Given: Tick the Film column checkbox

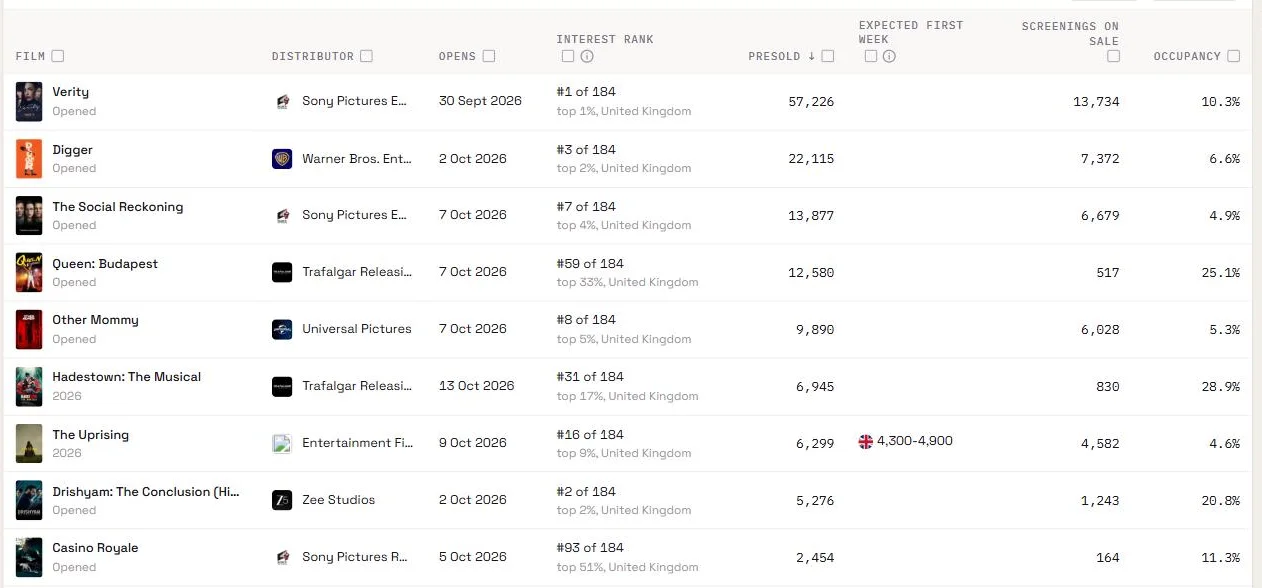Looking at the screenshot, I should 58,56.
